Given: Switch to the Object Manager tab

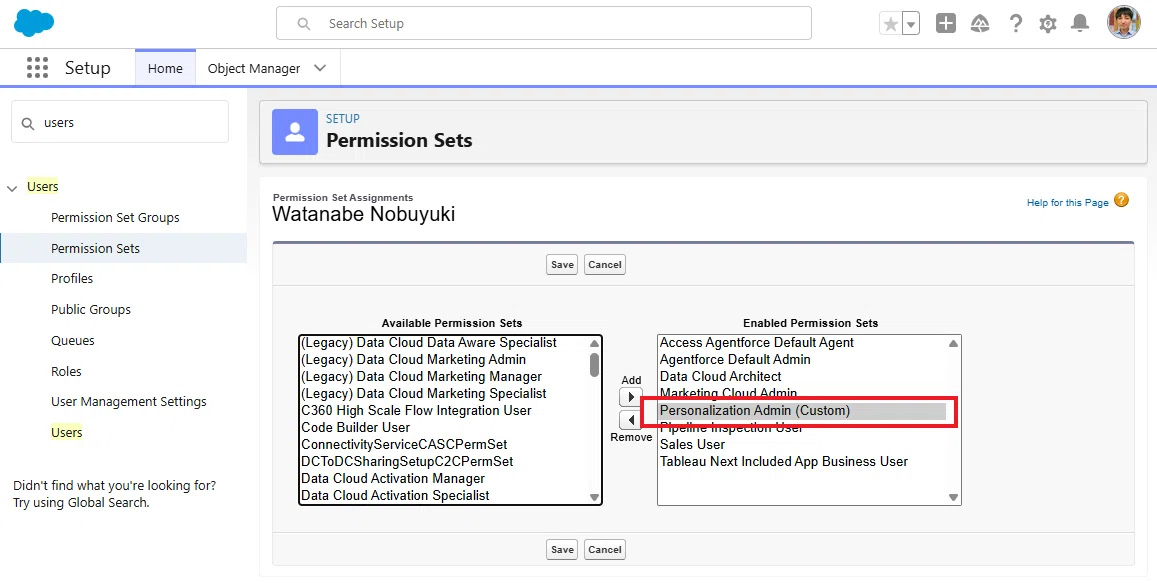Looking at the screenshot, I should (254, 68).
